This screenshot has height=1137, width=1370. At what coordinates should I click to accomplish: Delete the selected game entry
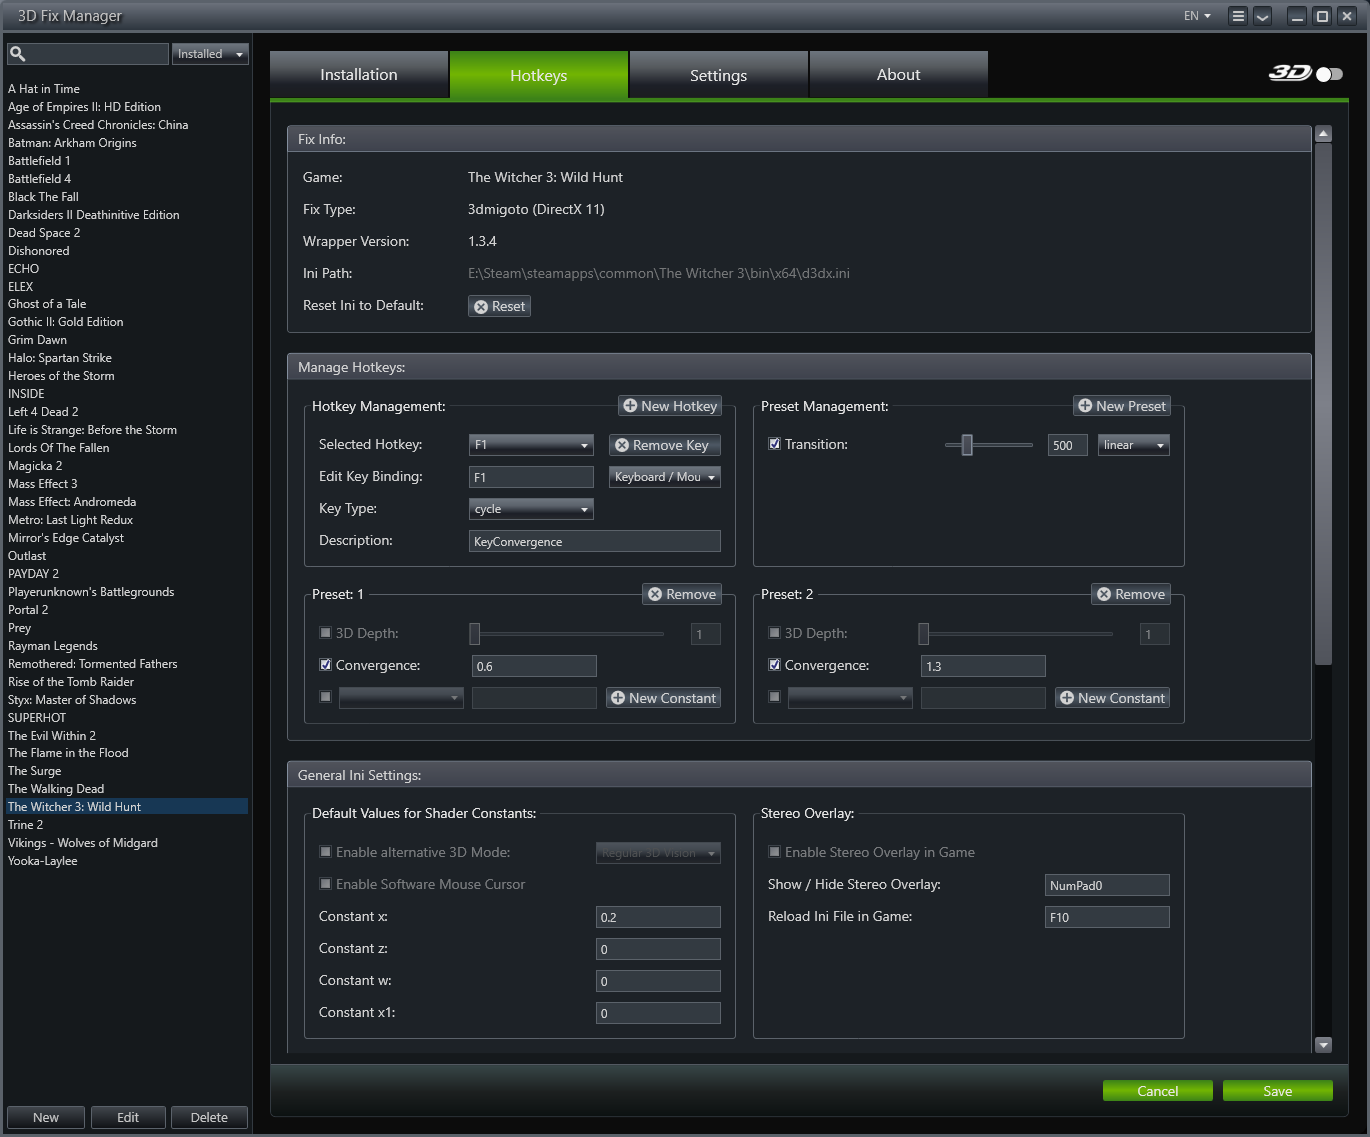coord(209,1117)
